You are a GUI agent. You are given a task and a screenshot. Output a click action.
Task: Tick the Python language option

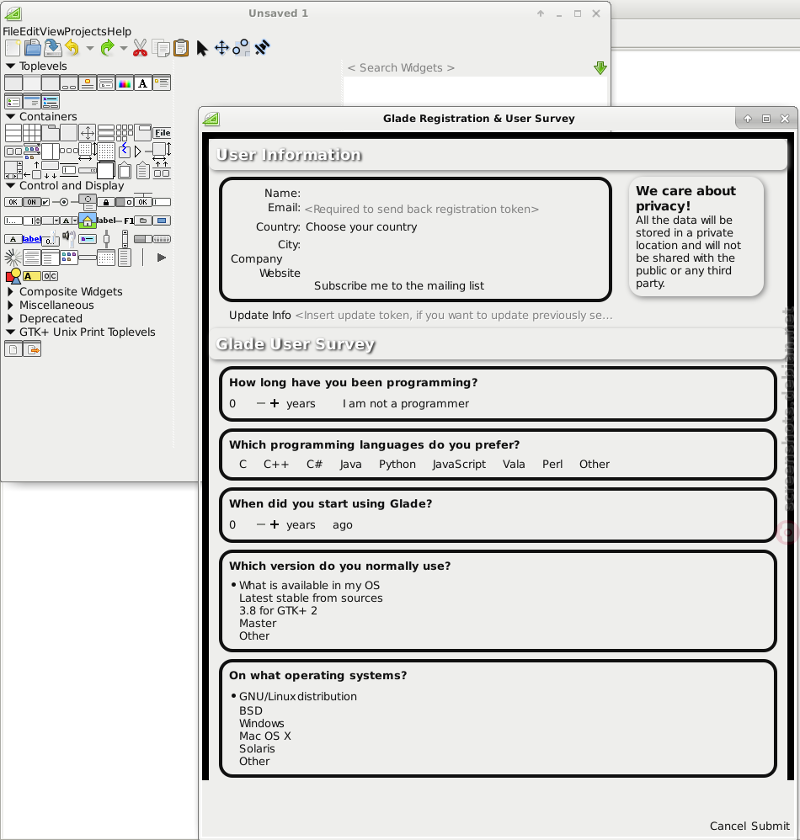(397, 464)
